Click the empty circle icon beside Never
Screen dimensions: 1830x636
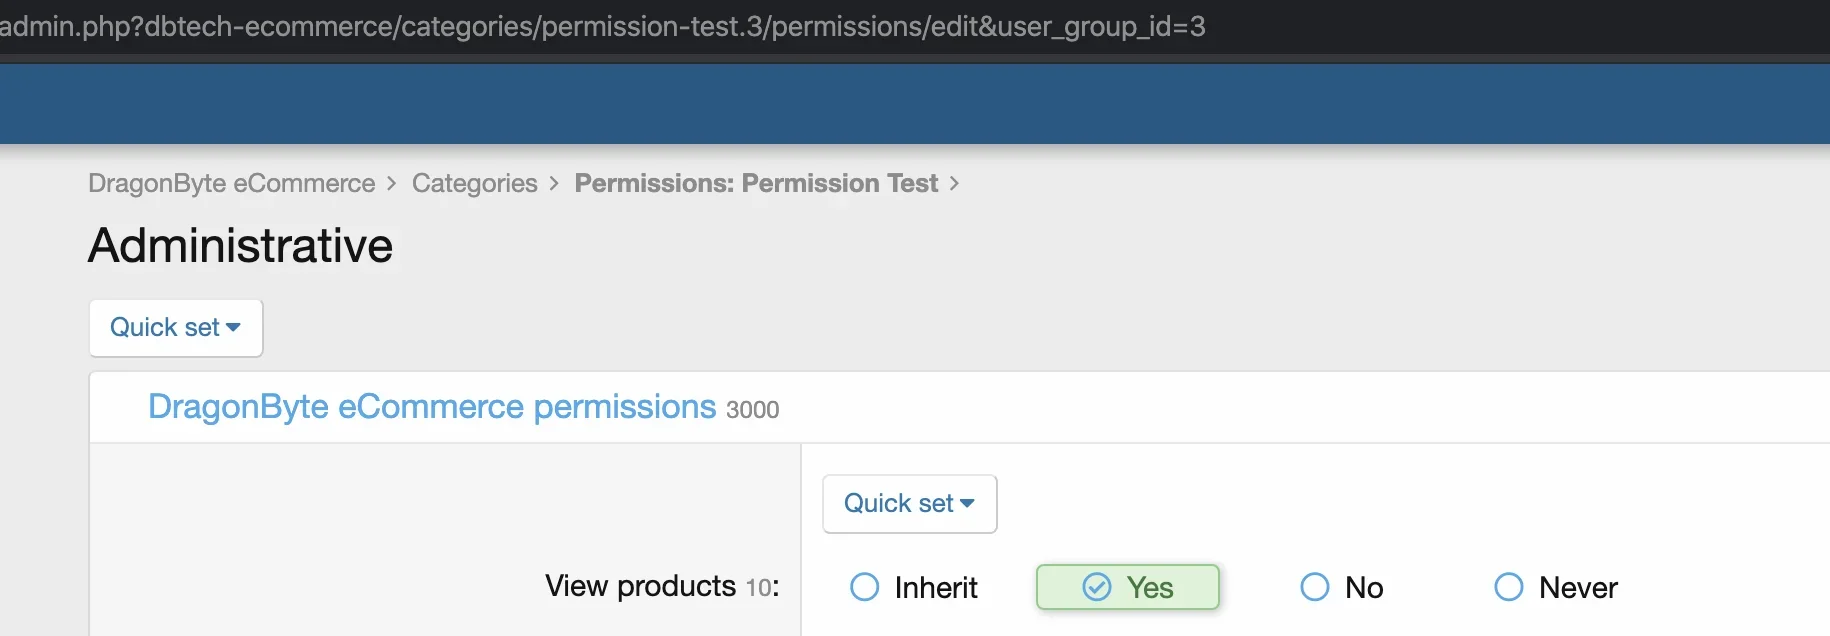tap(1508, 587)
